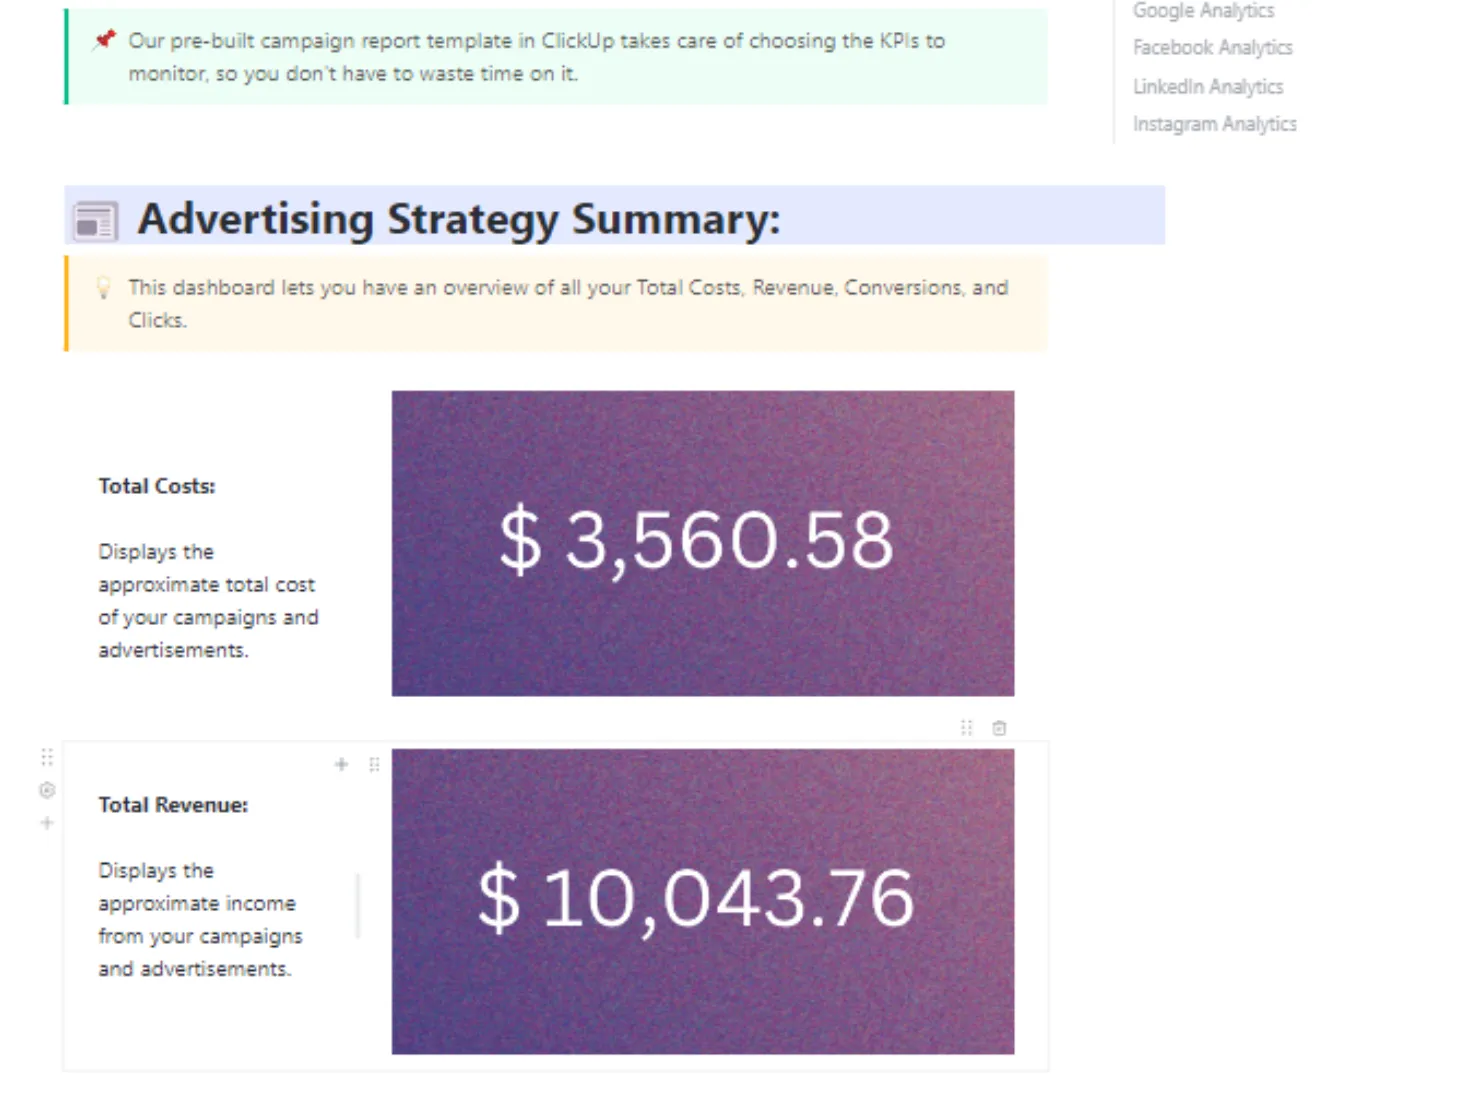Click drag handle above the settings gear
This screenshot has height=1108, width=1480.
(47, 757)
